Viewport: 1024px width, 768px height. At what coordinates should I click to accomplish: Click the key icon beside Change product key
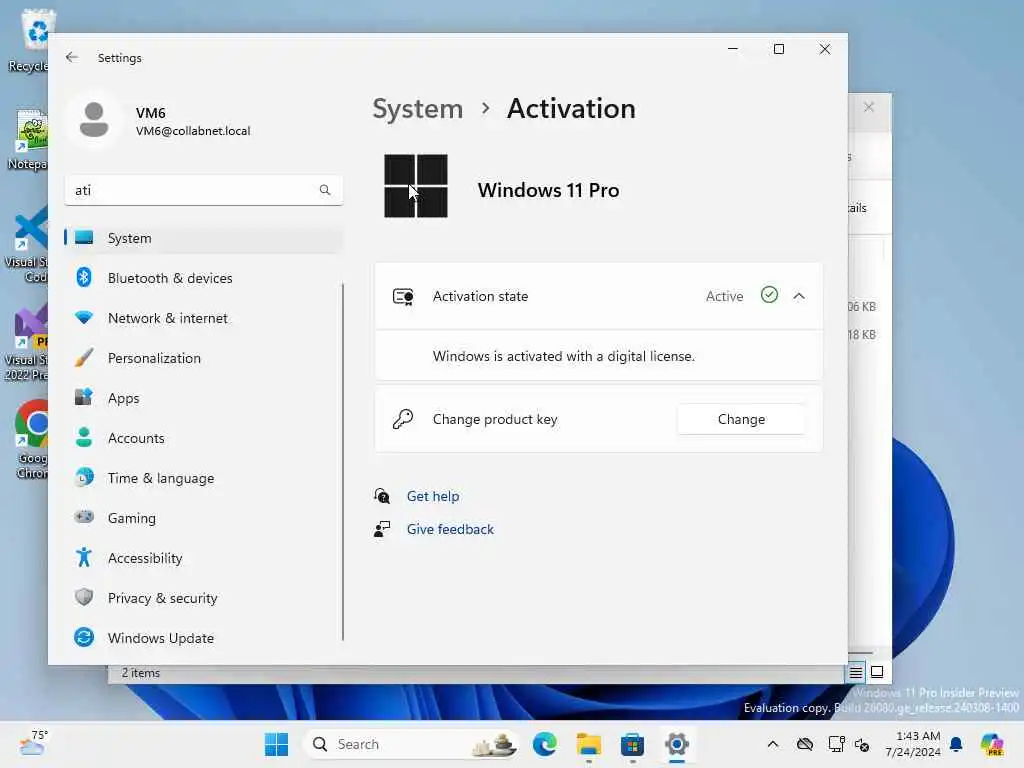pyautogui.click(x=403, y=419)
